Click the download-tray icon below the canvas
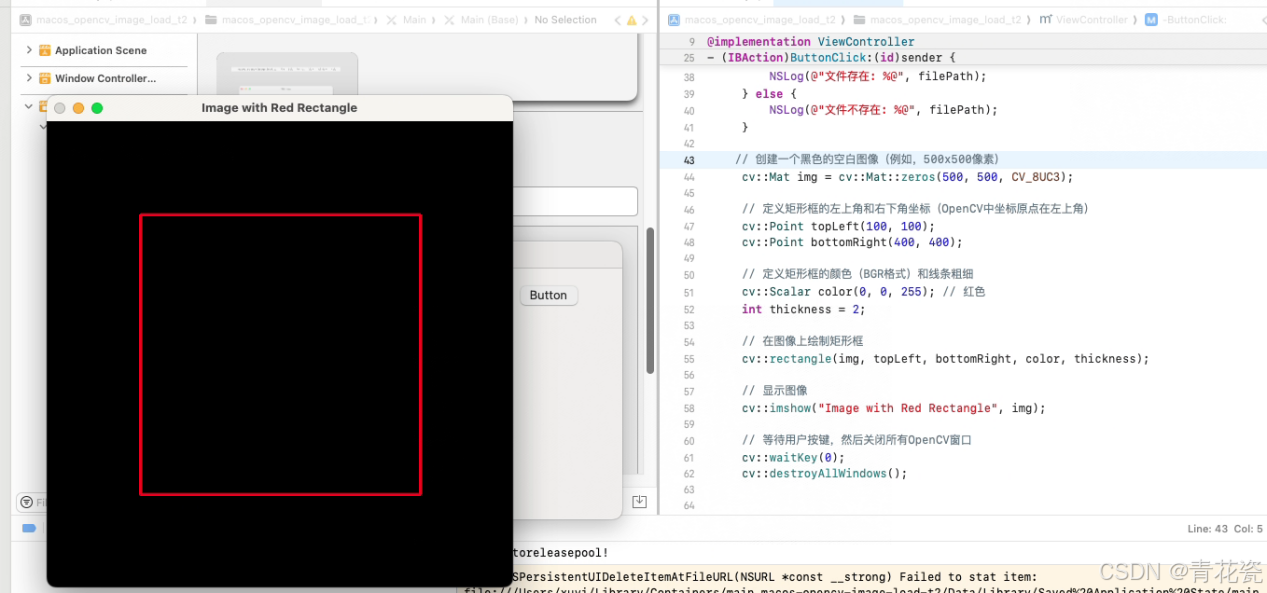The image size is (1267, 593). pyautogui.click(x=639, y=501)
